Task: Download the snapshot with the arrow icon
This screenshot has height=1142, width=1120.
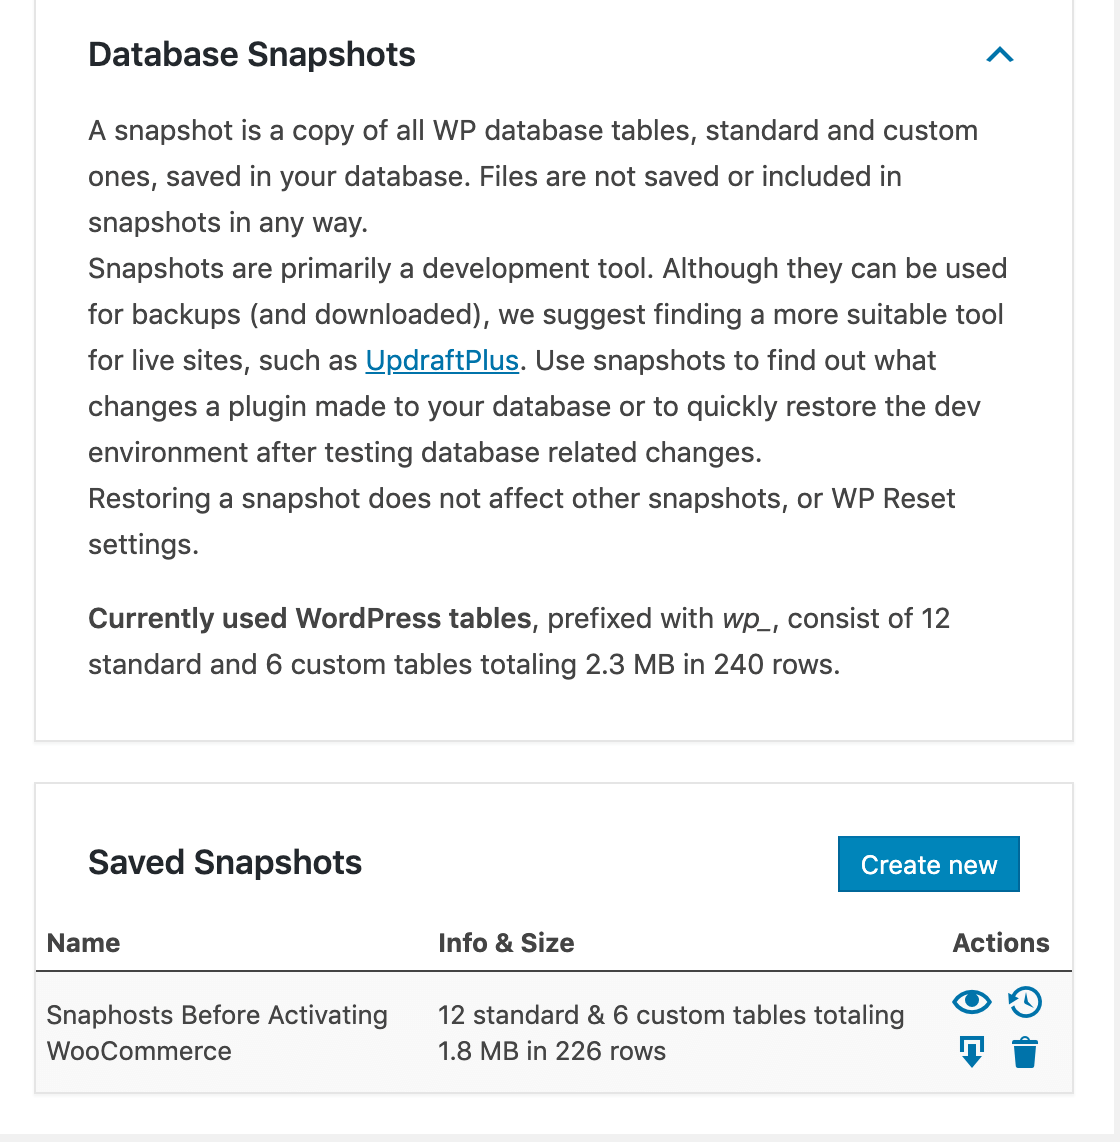Action: 971,1052
